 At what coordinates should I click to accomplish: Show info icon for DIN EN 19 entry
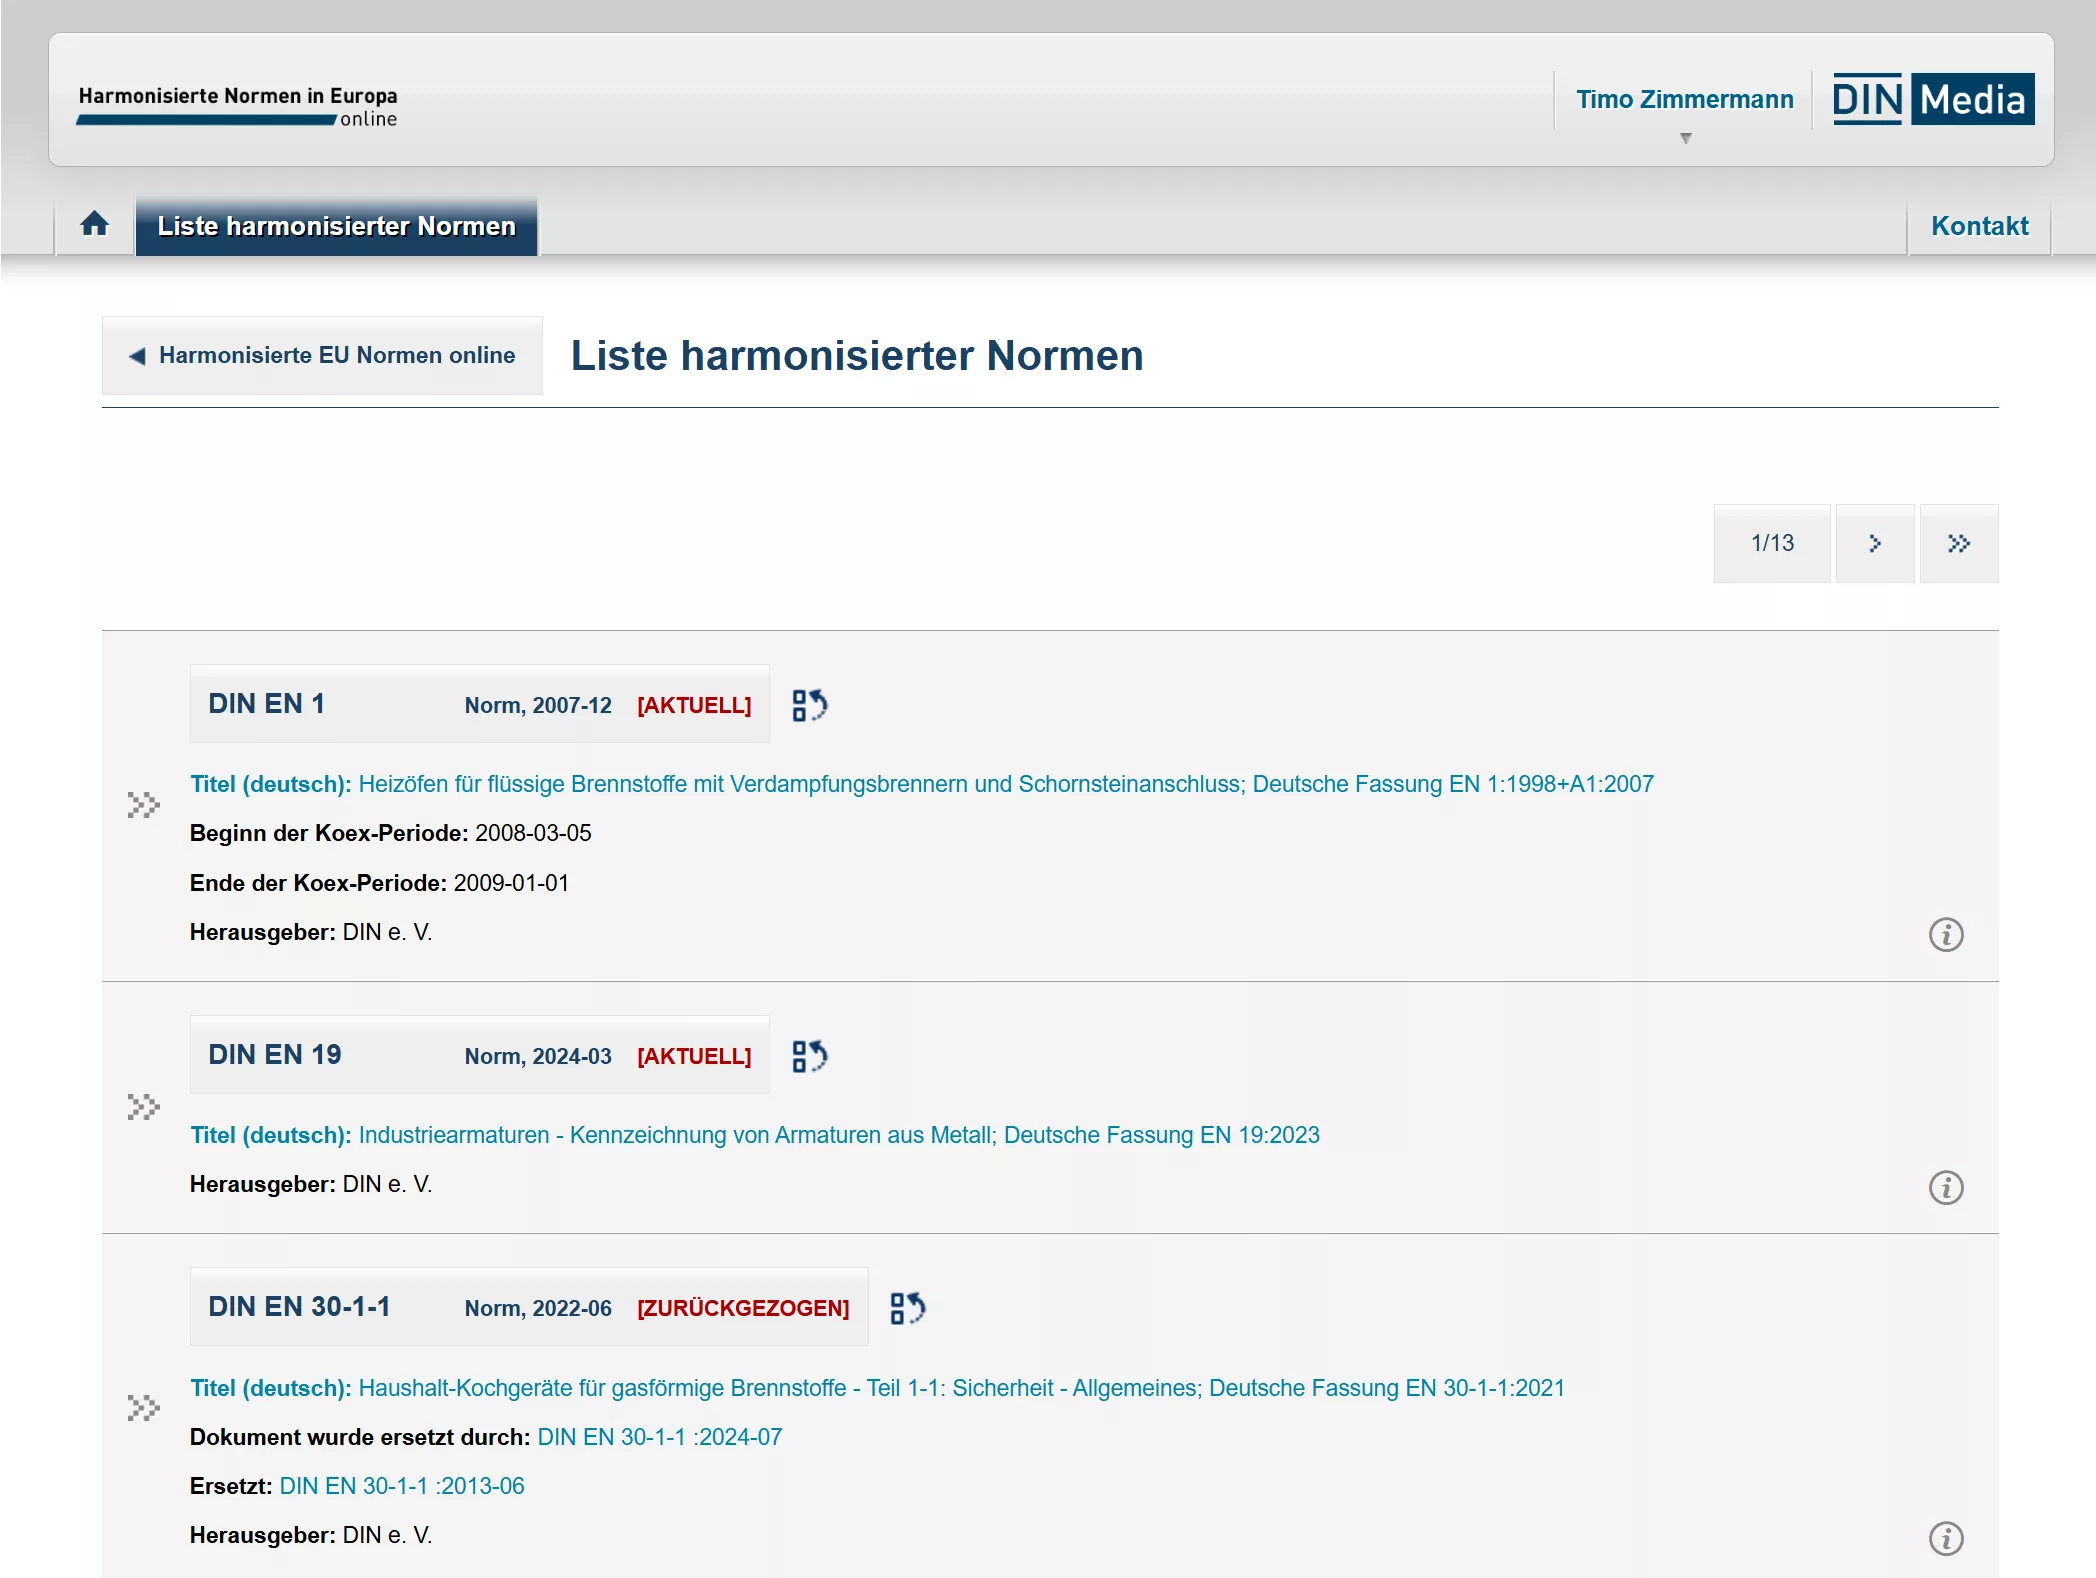click(x=1945, y=1187)
